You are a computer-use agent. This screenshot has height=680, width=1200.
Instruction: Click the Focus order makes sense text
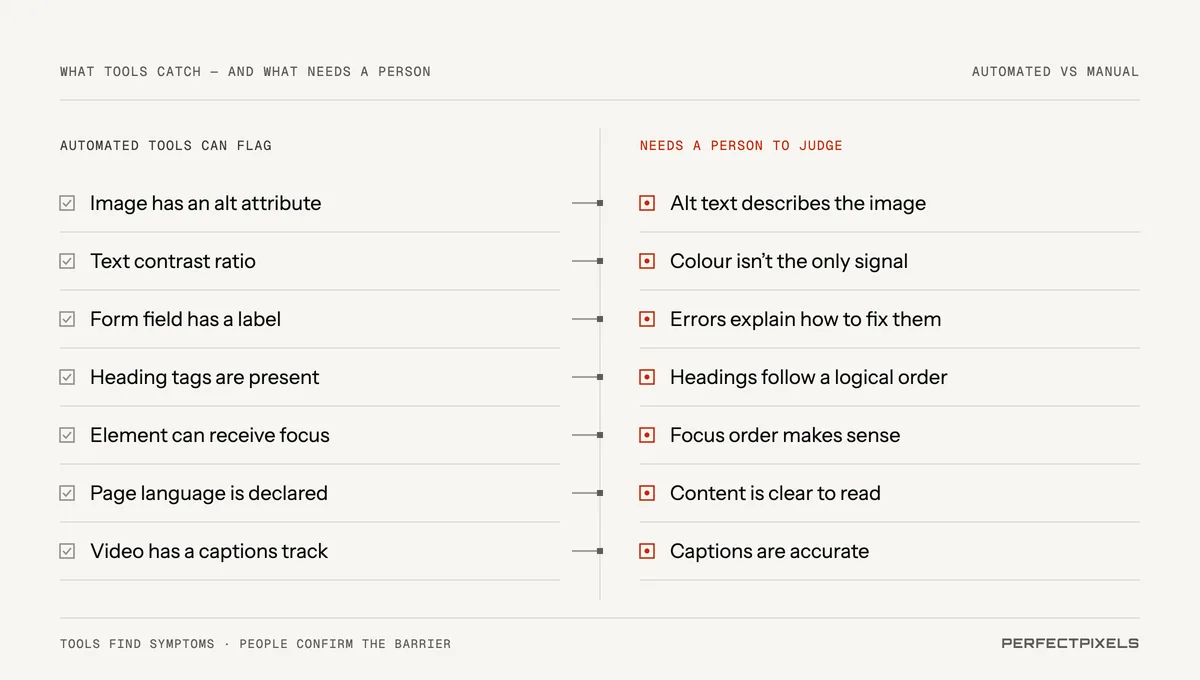[785, 435]
